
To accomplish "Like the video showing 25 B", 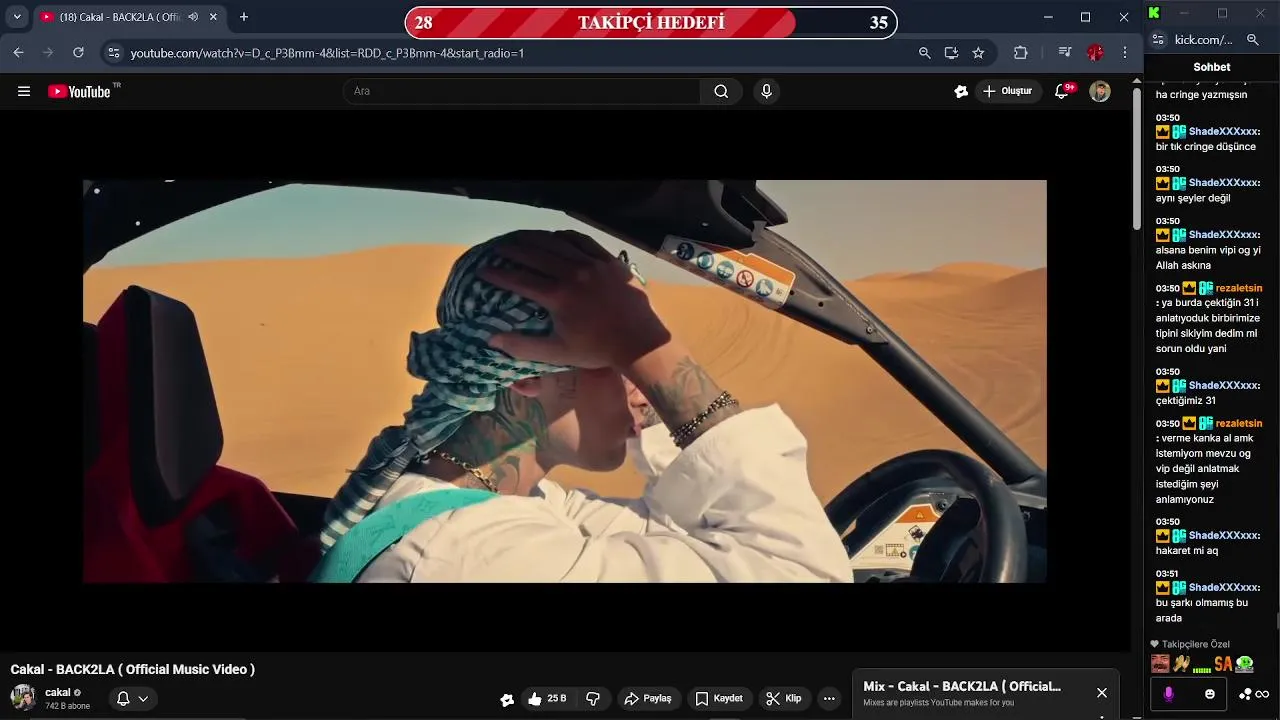I will [547, 699].
